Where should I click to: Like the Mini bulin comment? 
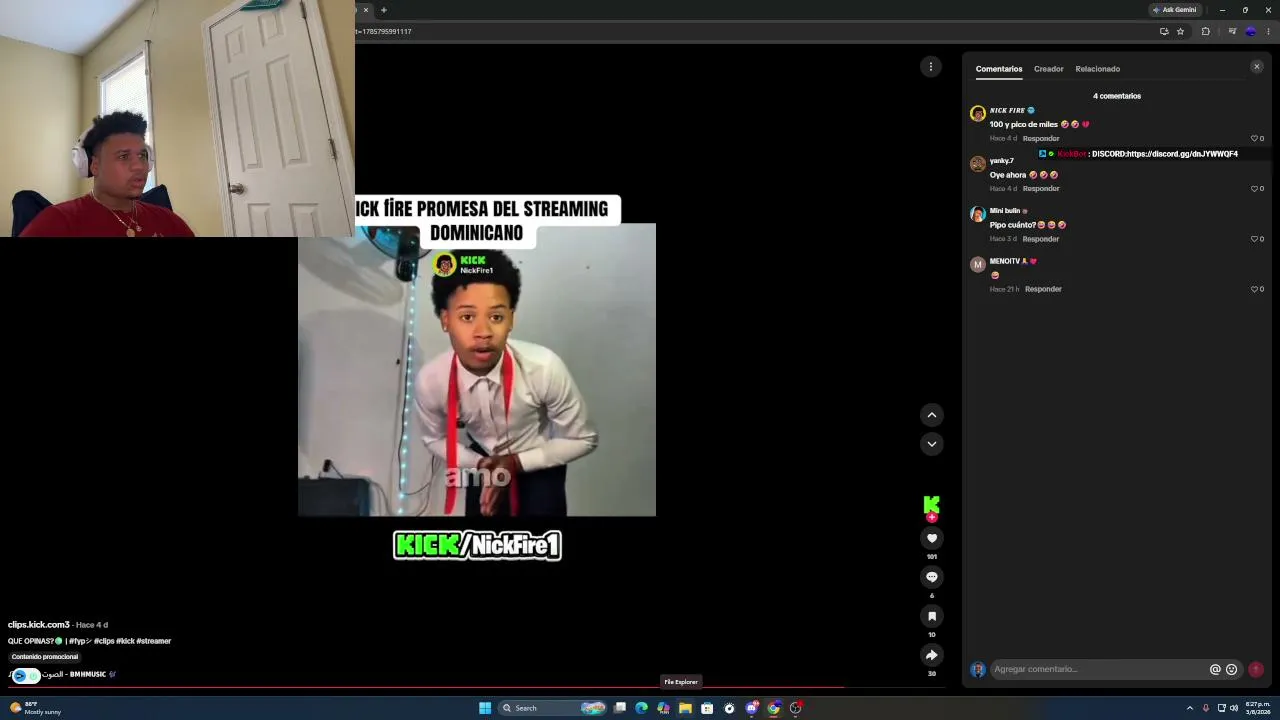1254,239
